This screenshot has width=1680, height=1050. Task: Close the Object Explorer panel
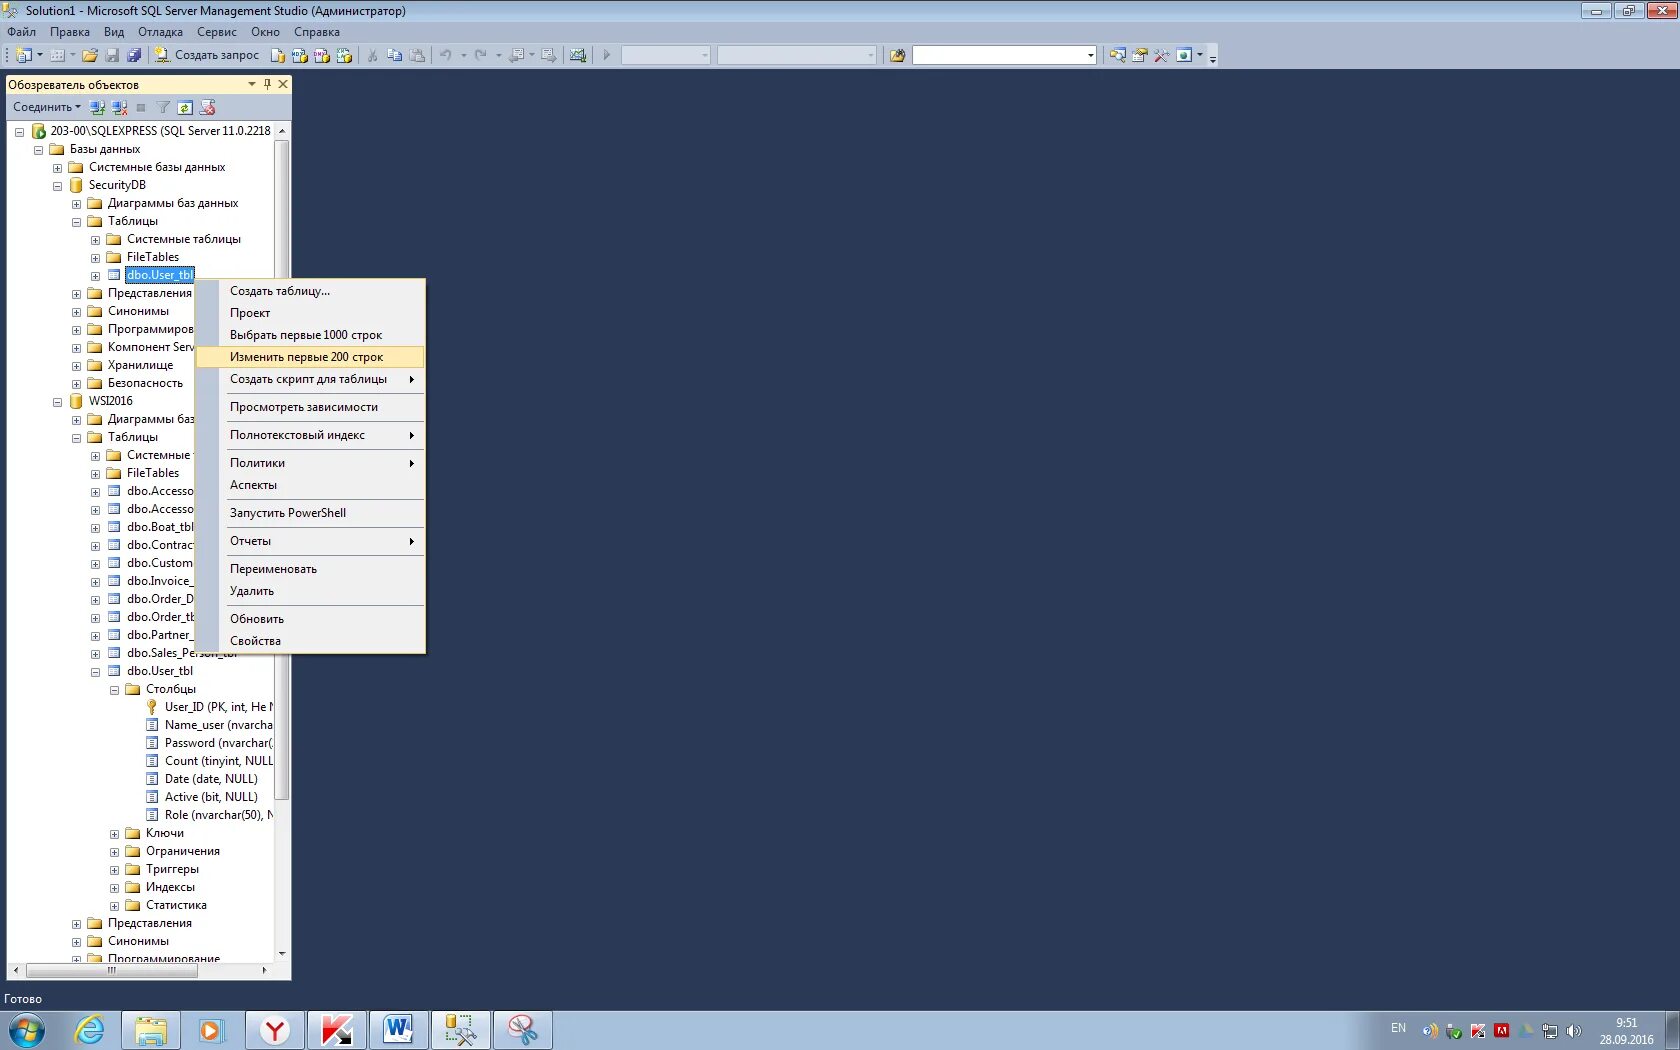pyautogui.click(x=283, y=84)
